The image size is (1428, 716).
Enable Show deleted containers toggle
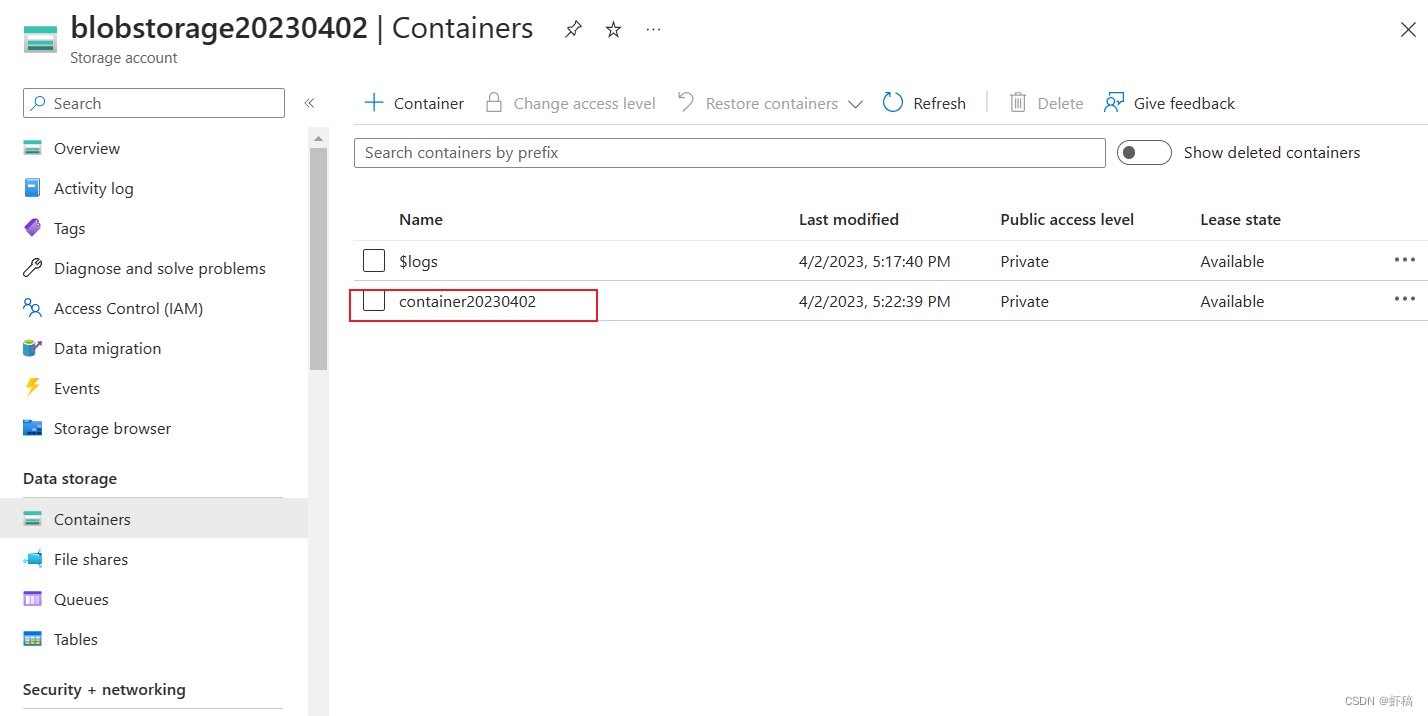coord(1144,152)
